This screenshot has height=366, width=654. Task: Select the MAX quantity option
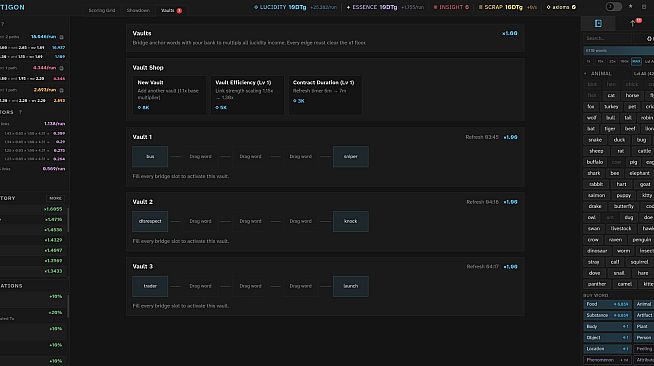click(x=636, y=61)
